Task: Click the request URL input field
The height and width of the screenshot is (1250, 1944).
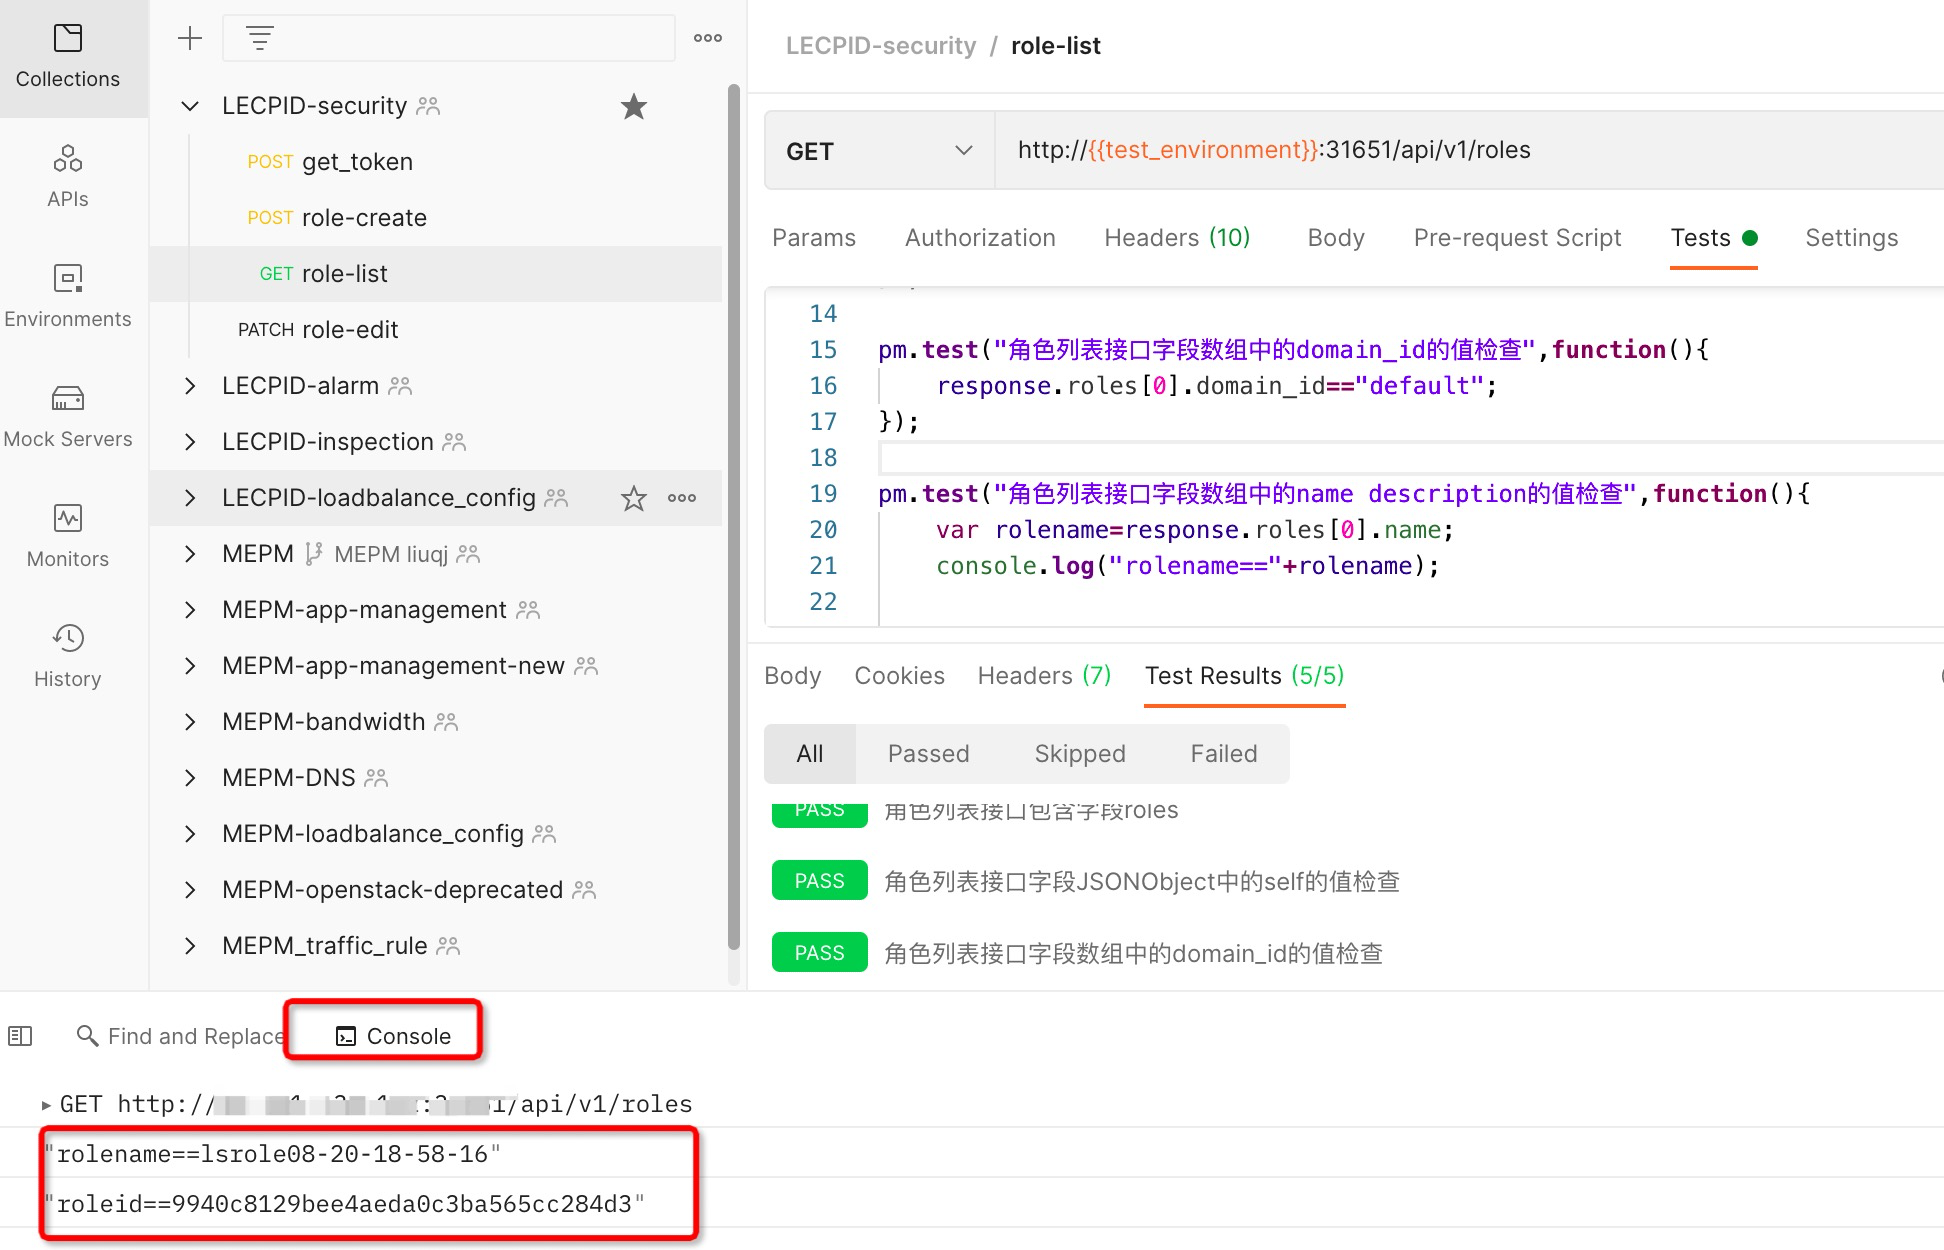Action: pos(1470,150)
